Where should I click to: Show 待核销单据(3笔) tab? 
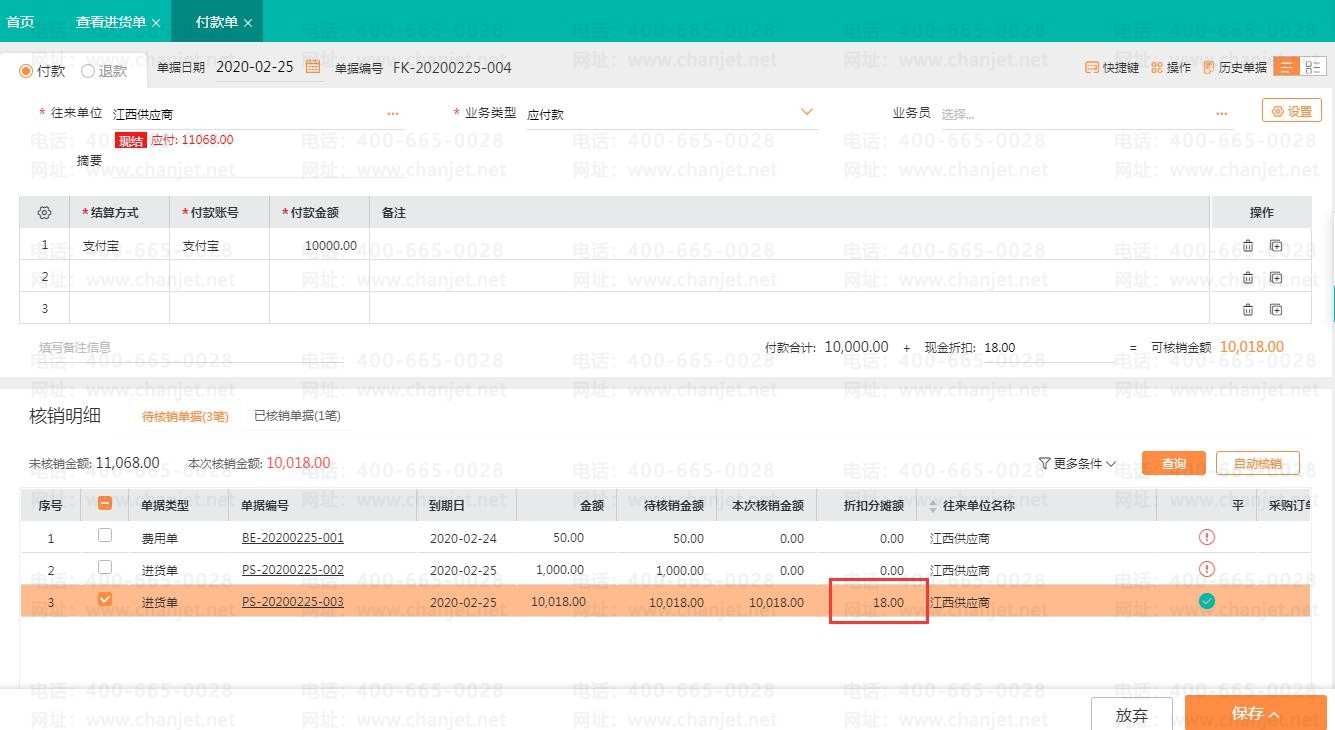point(185,415)
